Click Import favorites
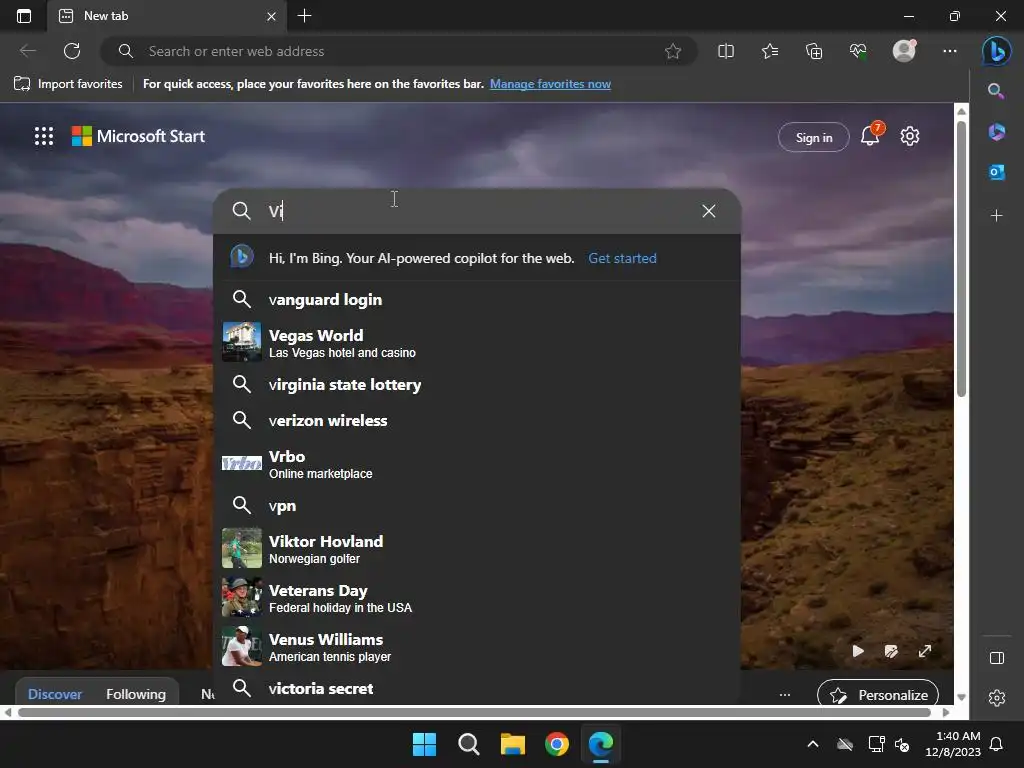Screen dimensions: 1024x768 [x=69, y=84]
